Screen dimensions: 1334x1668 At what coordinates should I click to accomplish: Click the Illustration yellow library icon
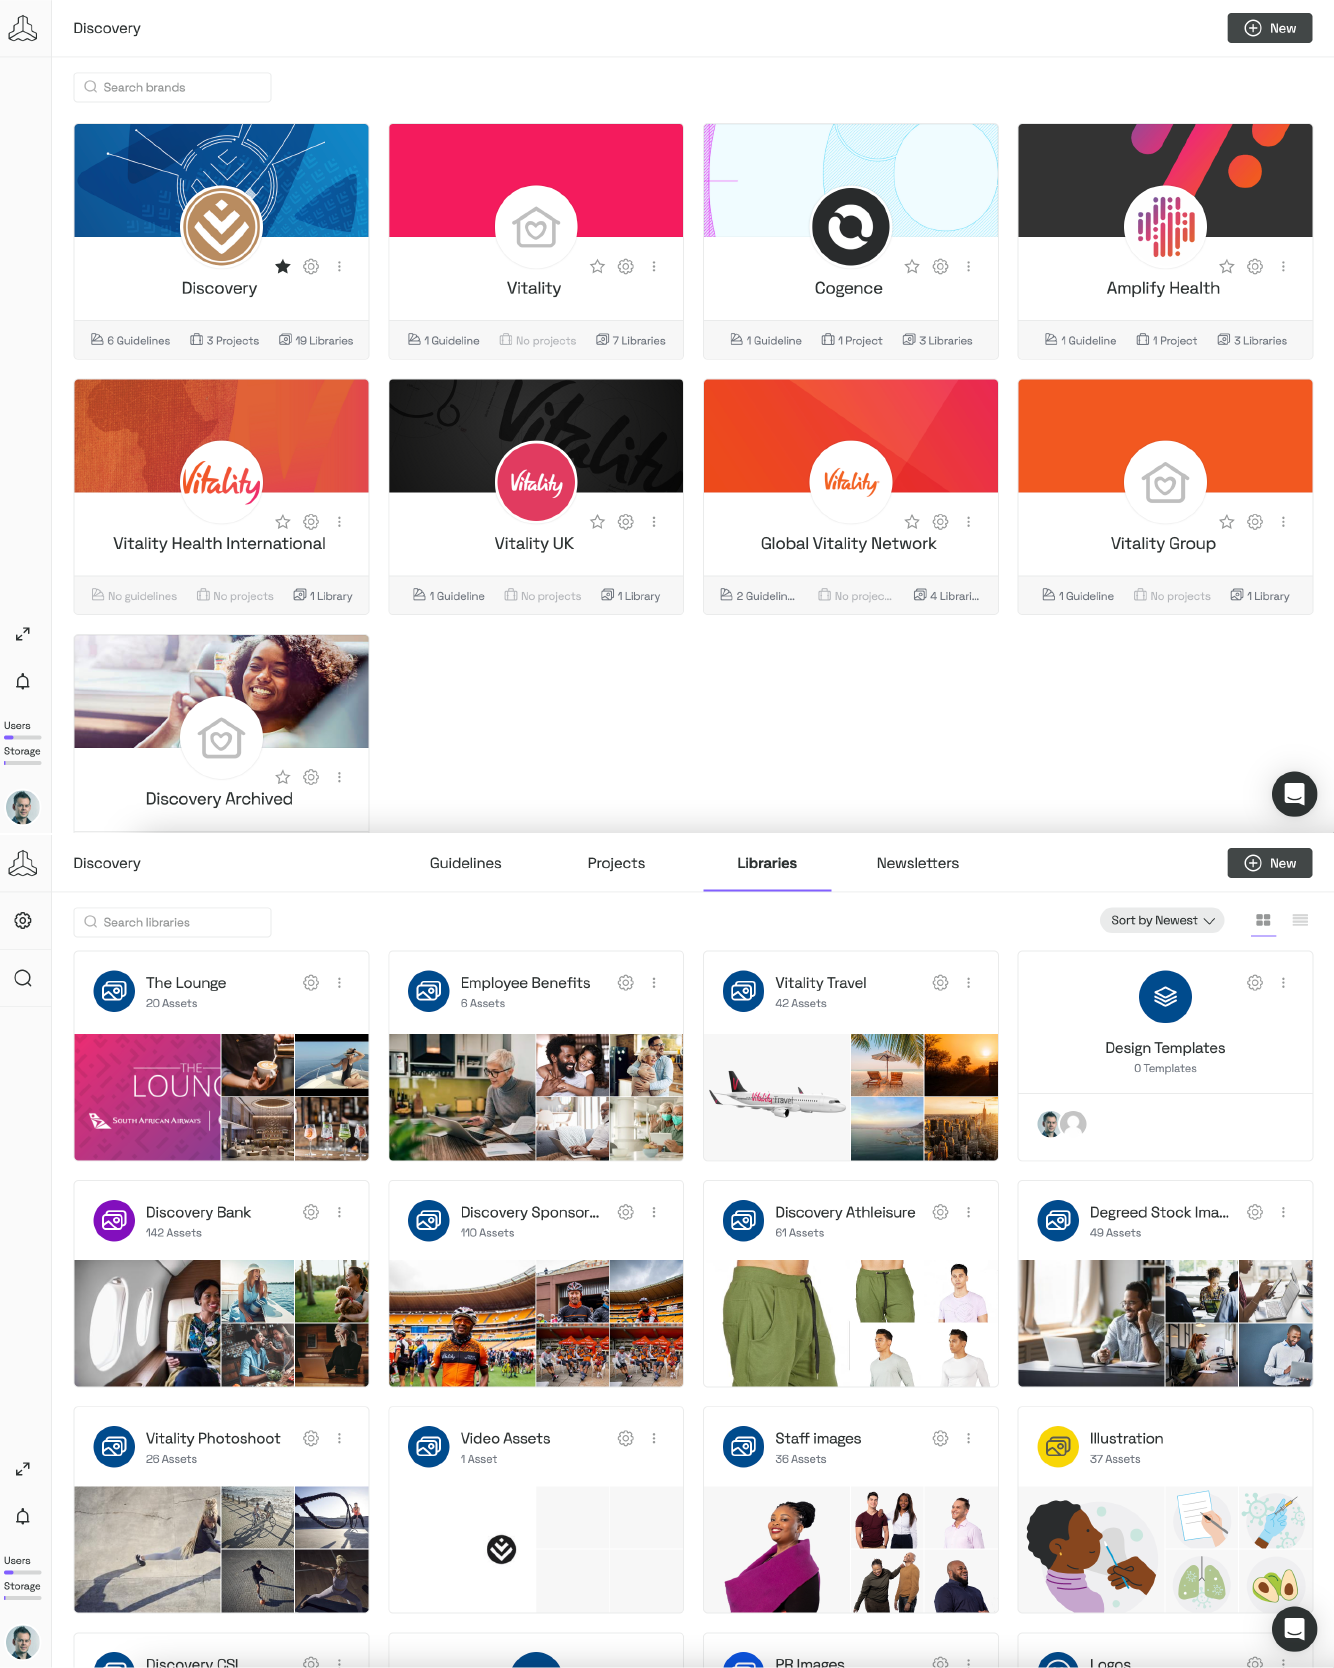pyautogui.click(x=1058, y=1446)
